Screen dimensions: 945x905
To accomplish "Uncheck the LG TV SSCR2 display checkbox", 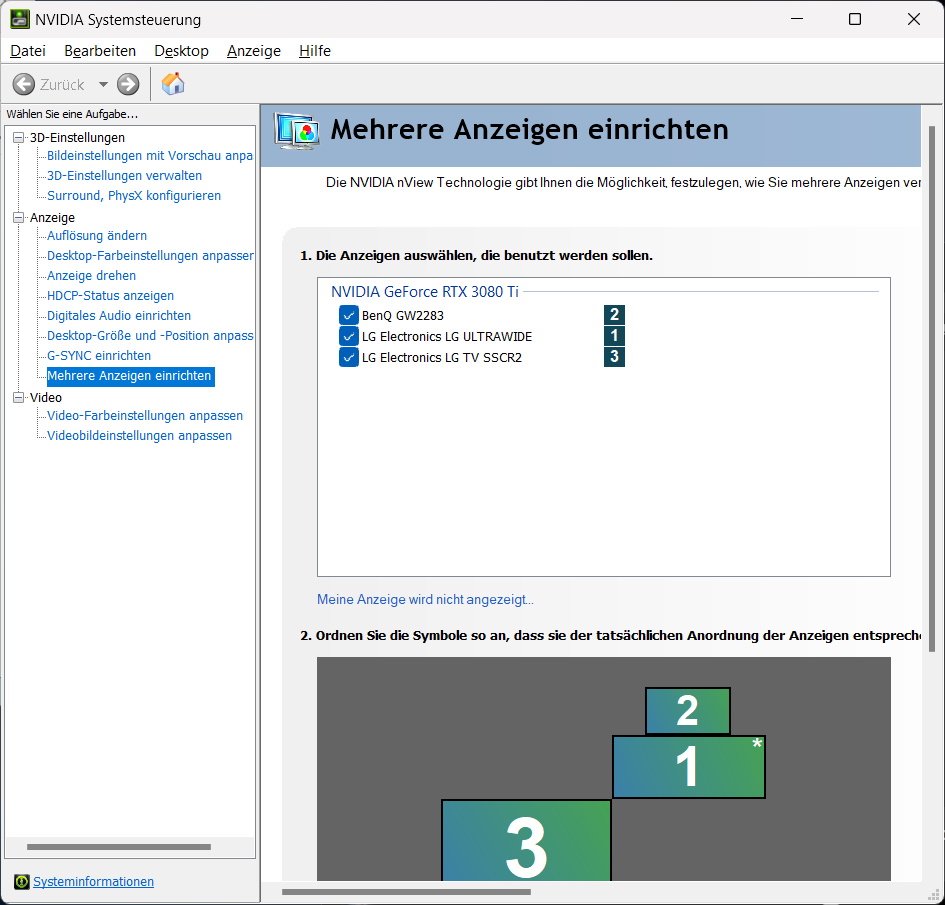I will coord(348,357).
